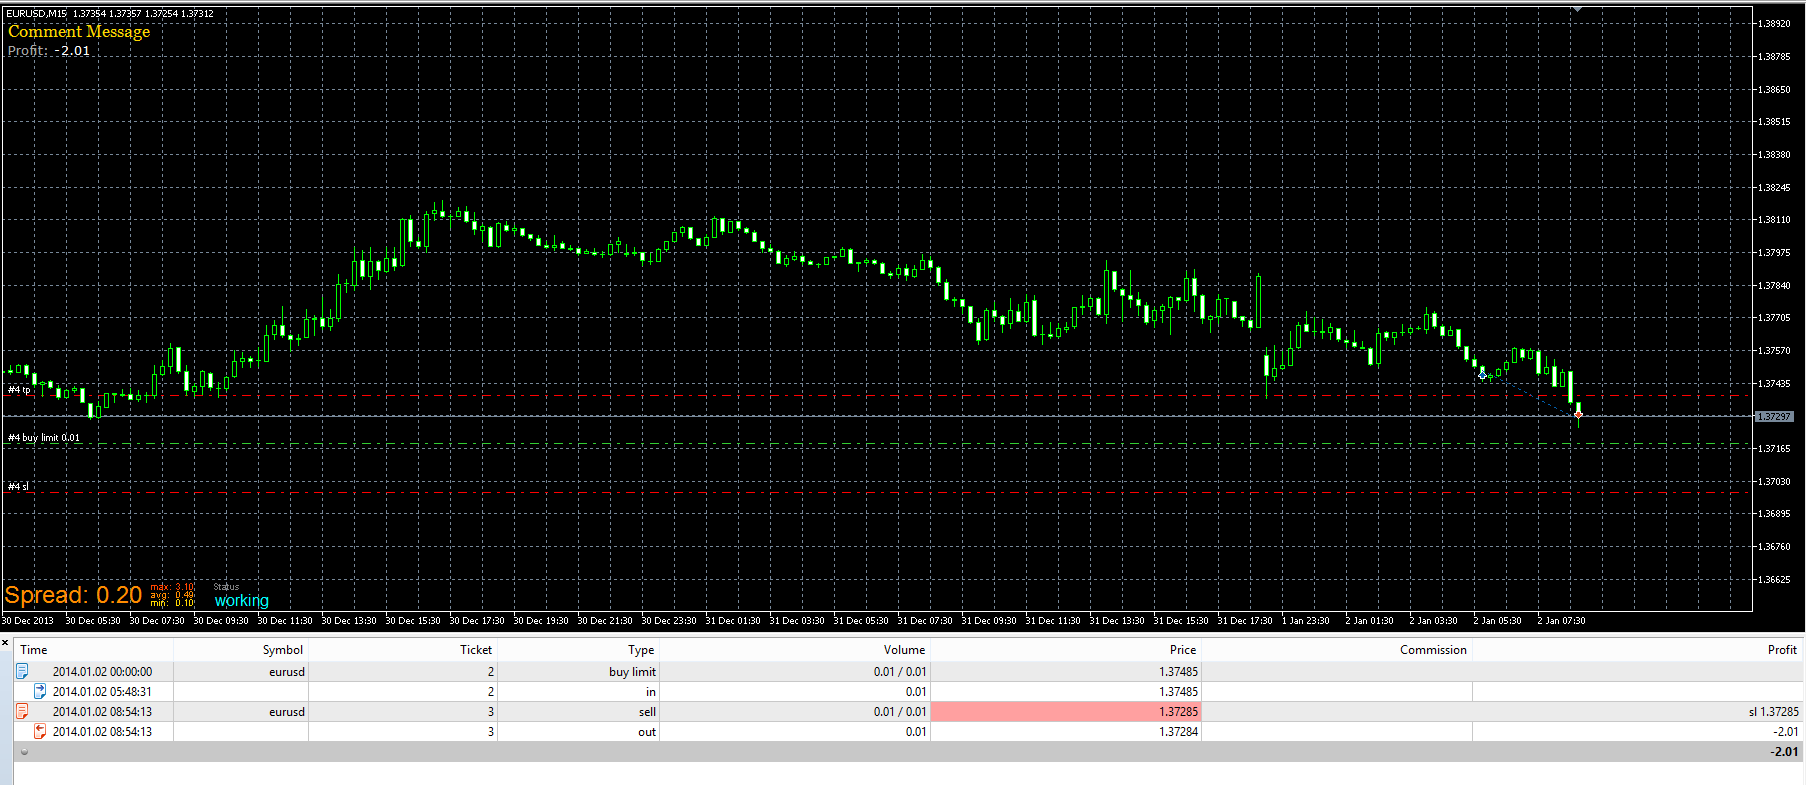Close the history panel with the x
The height and width of the screenshot is (785, 1806).
click(x=5, y=642)
